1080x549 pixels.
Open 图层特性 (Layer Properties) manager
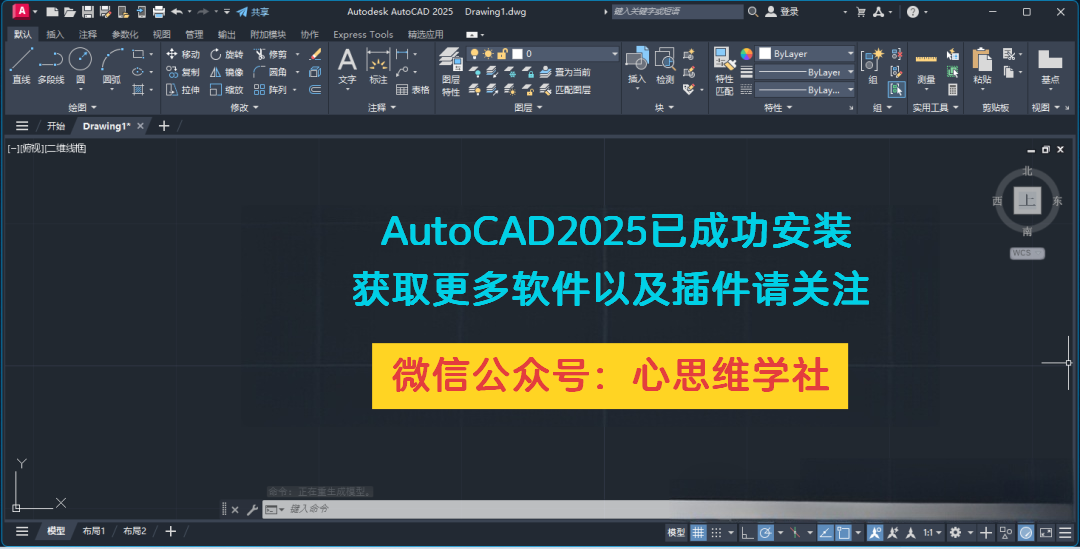point(450,72)
